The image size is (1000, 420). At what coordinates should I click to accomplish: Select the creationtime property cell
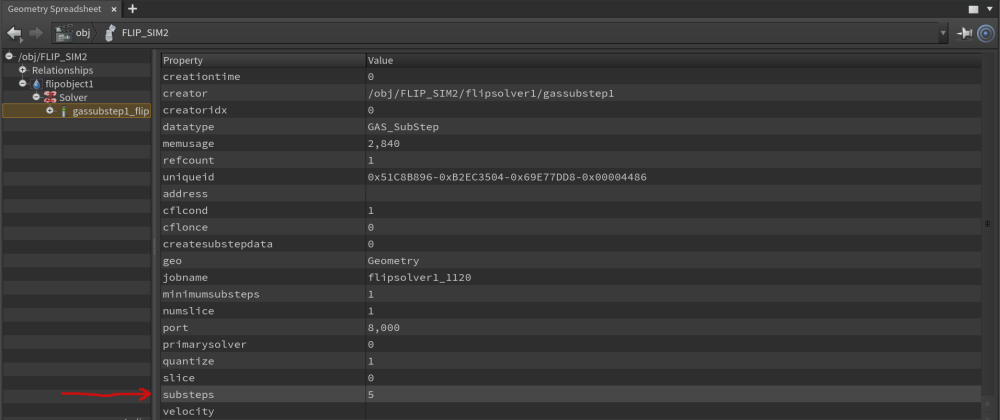click(x=263, y=76)
